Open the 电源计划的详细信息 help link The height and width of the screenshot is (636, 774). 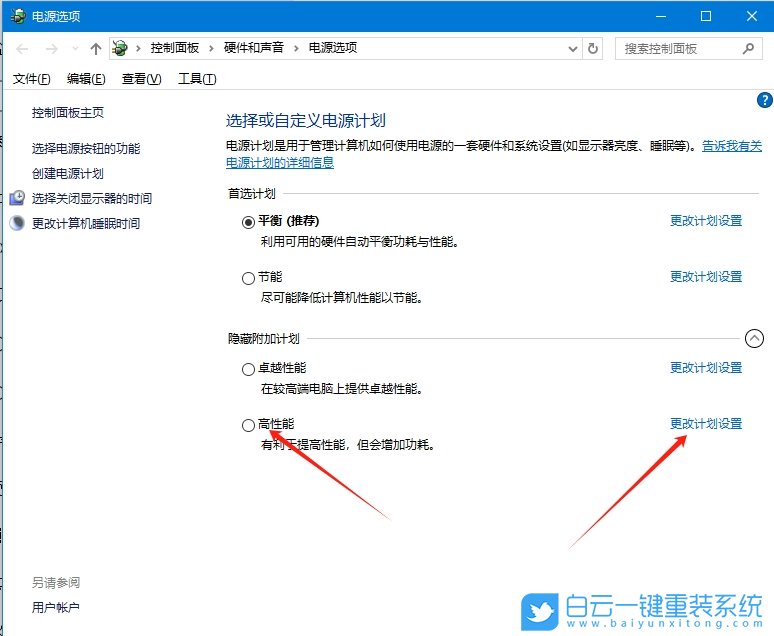(280, 162)
